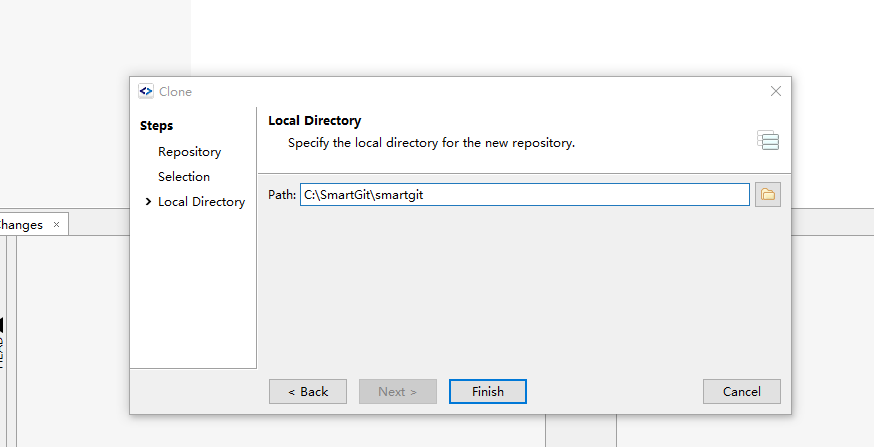Select the Local Directory step
Screen dimensions: 874x447
201,202
